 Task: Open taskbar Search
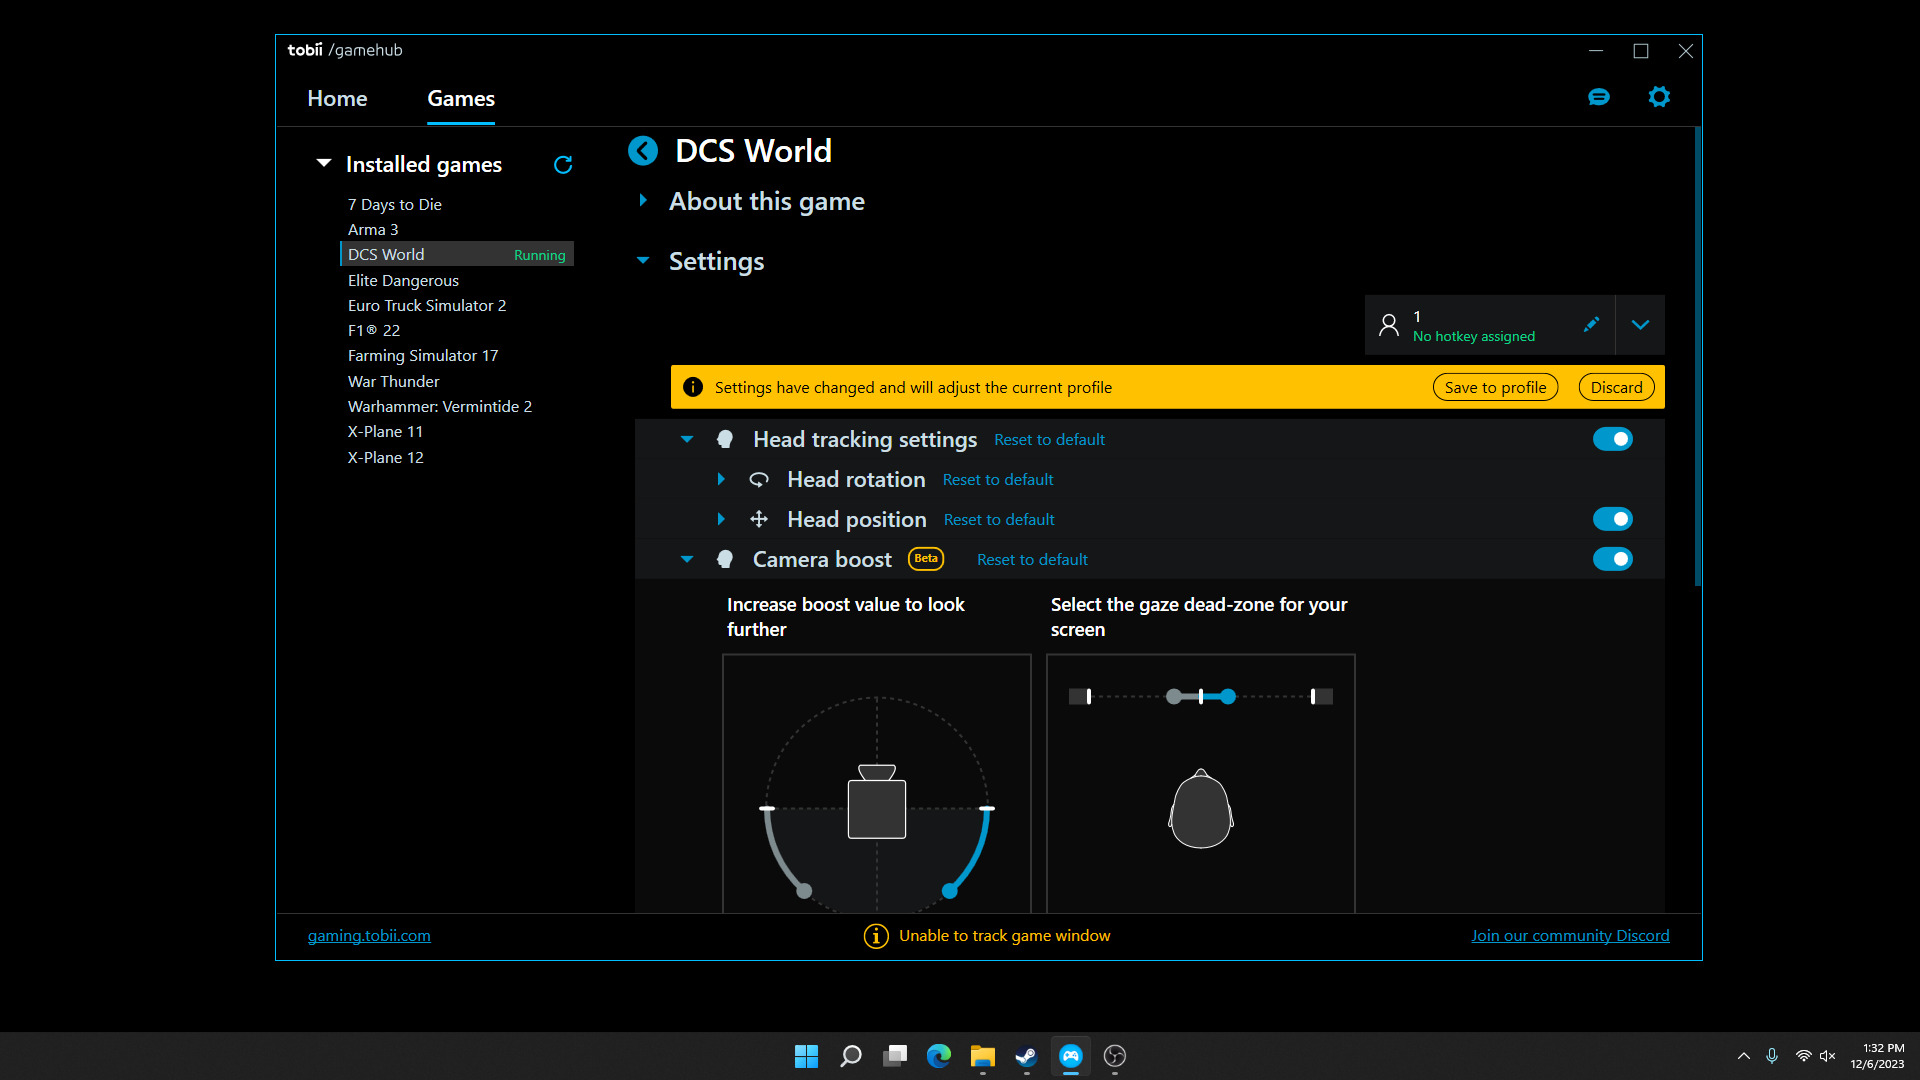point(851,1056)
